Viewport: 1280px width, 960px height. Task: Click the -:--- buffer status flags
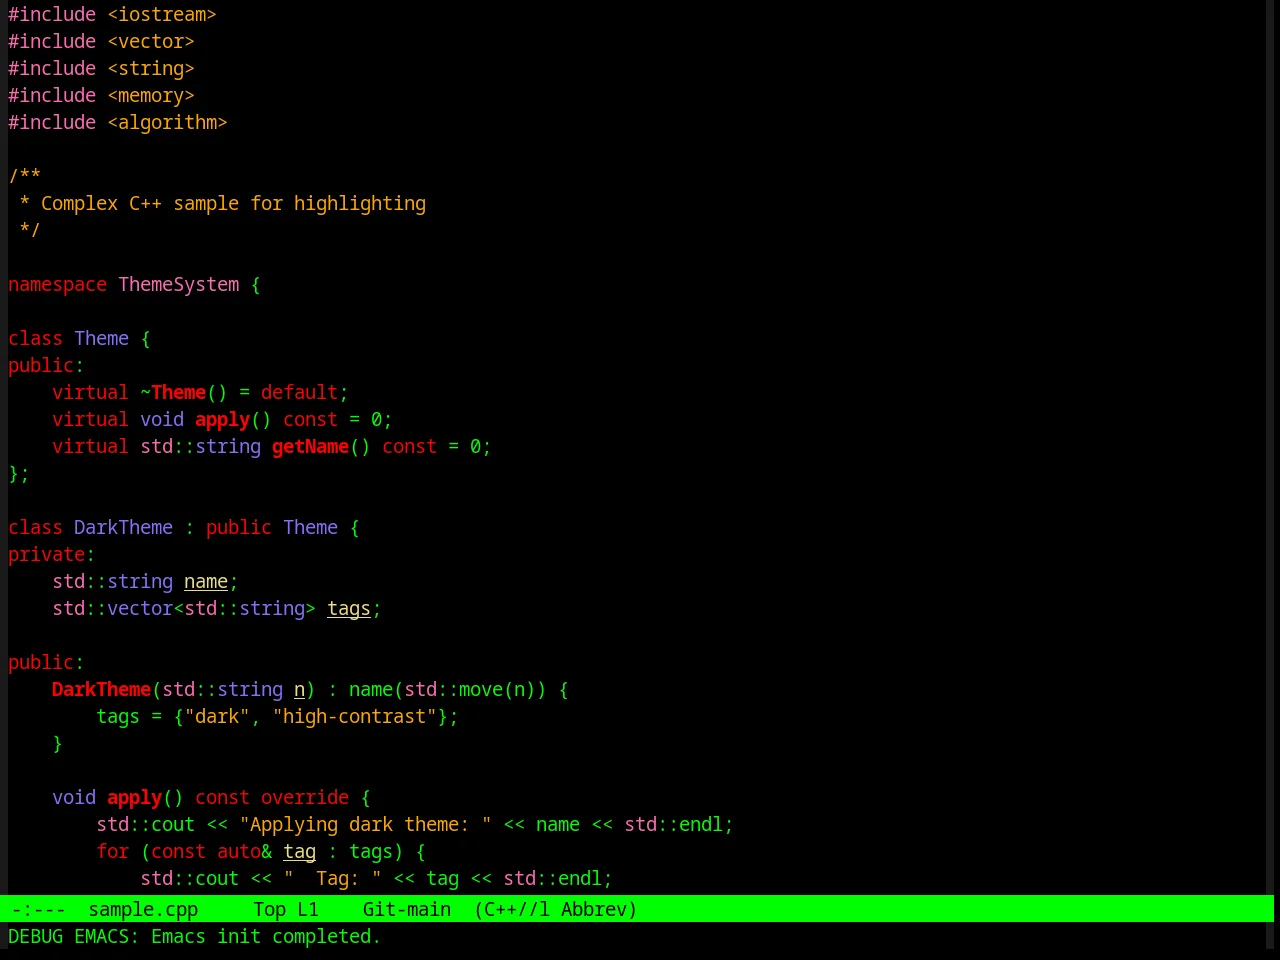click(38, 909)
